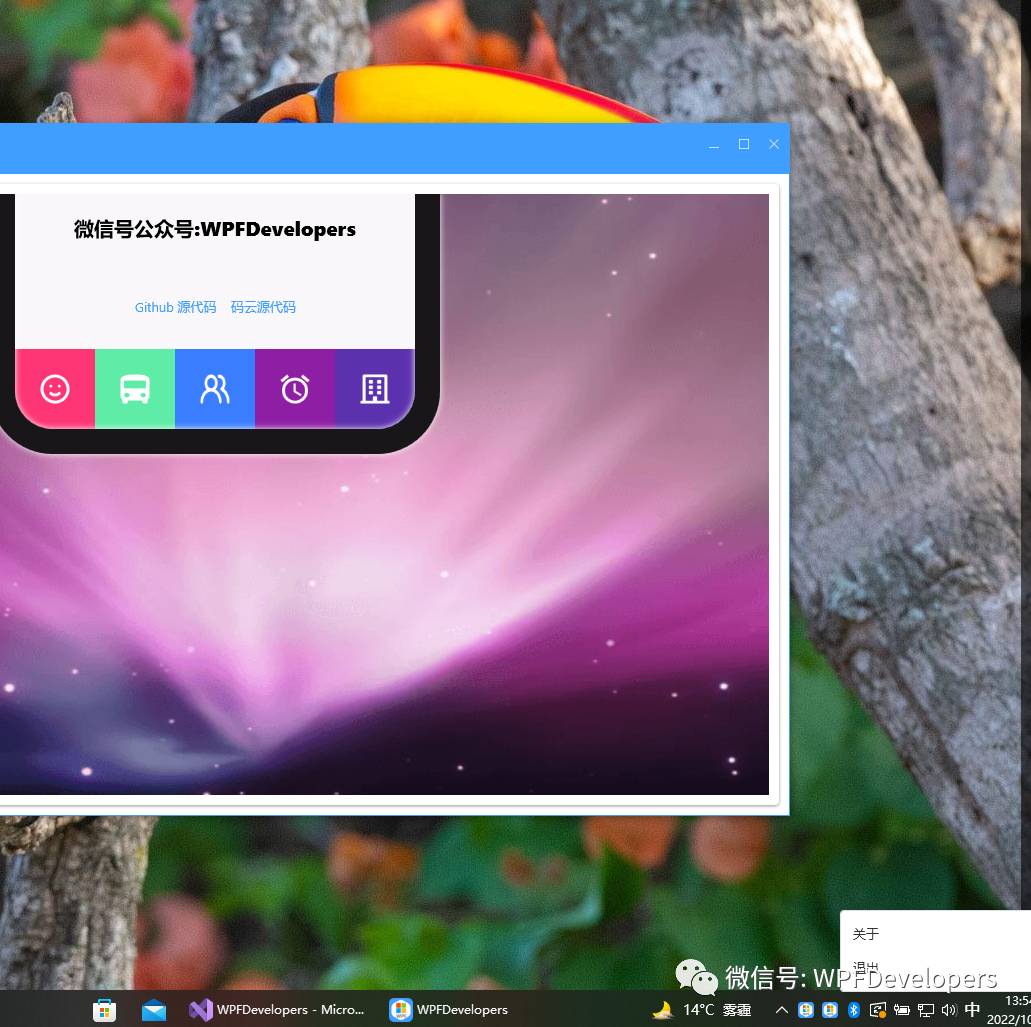Click the smiley face icon tile

coord(55,389)
